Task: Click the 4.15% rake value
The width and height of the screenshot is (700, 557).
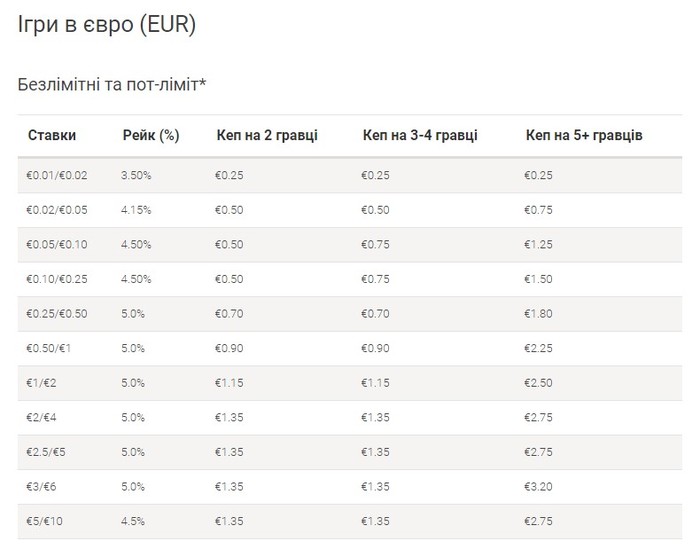Action: pos(136,210)
